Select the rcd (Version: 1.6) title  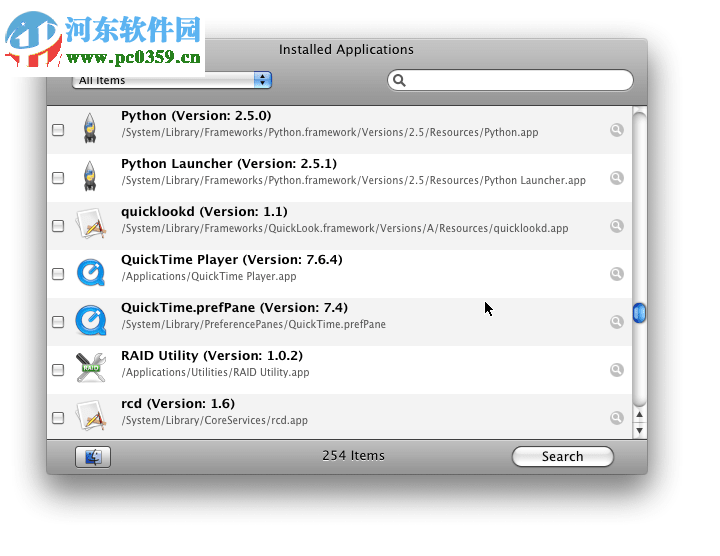178,404
